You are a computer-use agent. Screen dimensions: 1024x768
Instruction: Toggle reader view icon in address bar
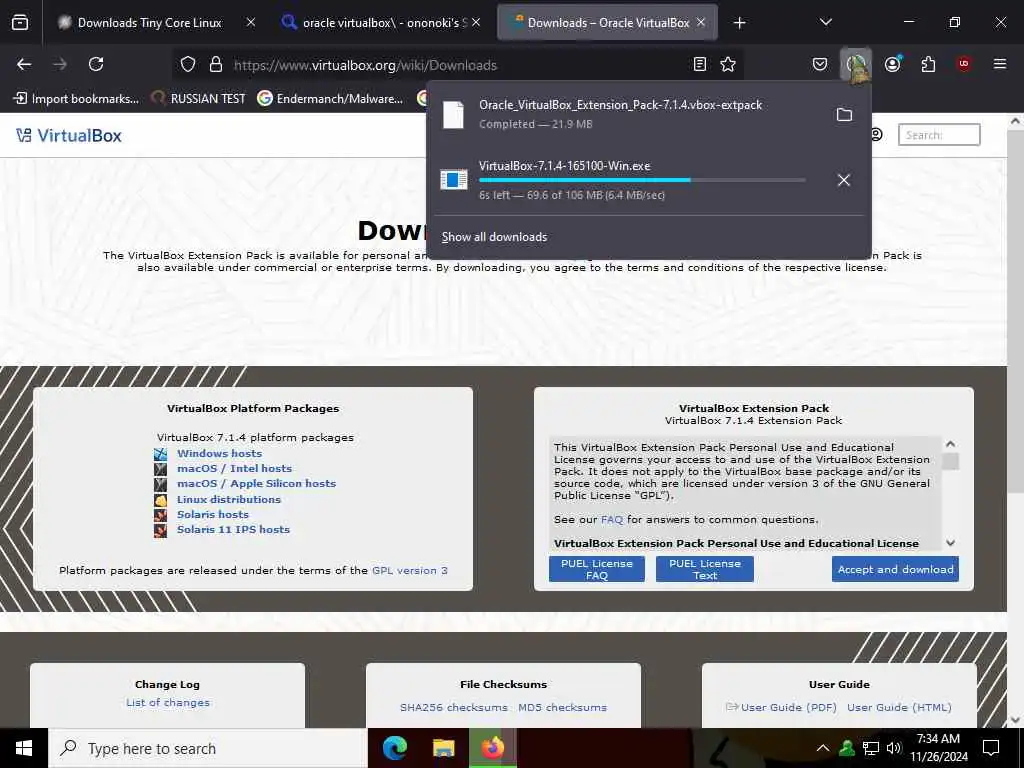coord(699,64)
